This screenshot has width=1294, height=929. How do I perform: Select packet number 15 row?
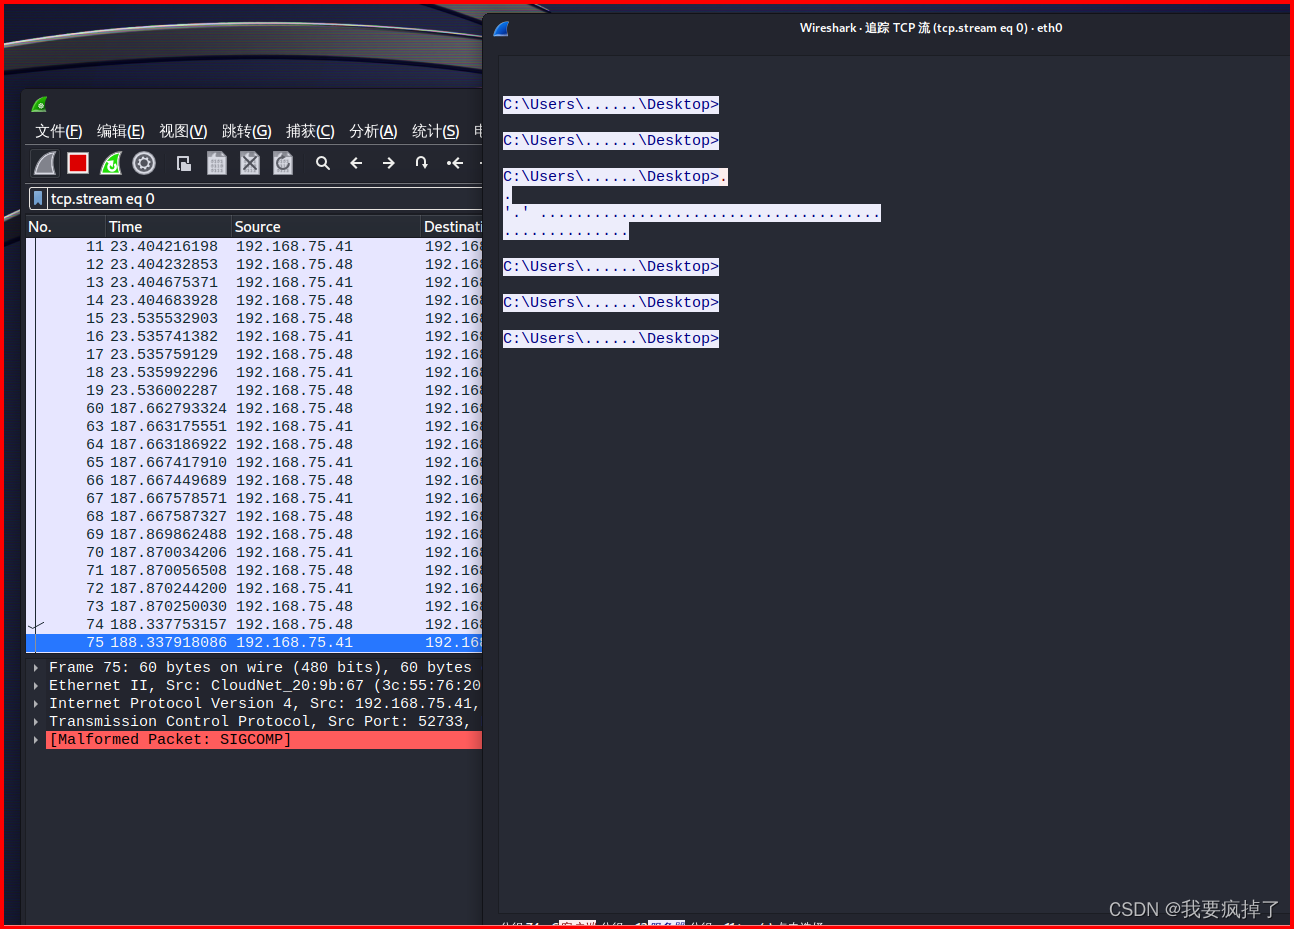coord(254,318)
